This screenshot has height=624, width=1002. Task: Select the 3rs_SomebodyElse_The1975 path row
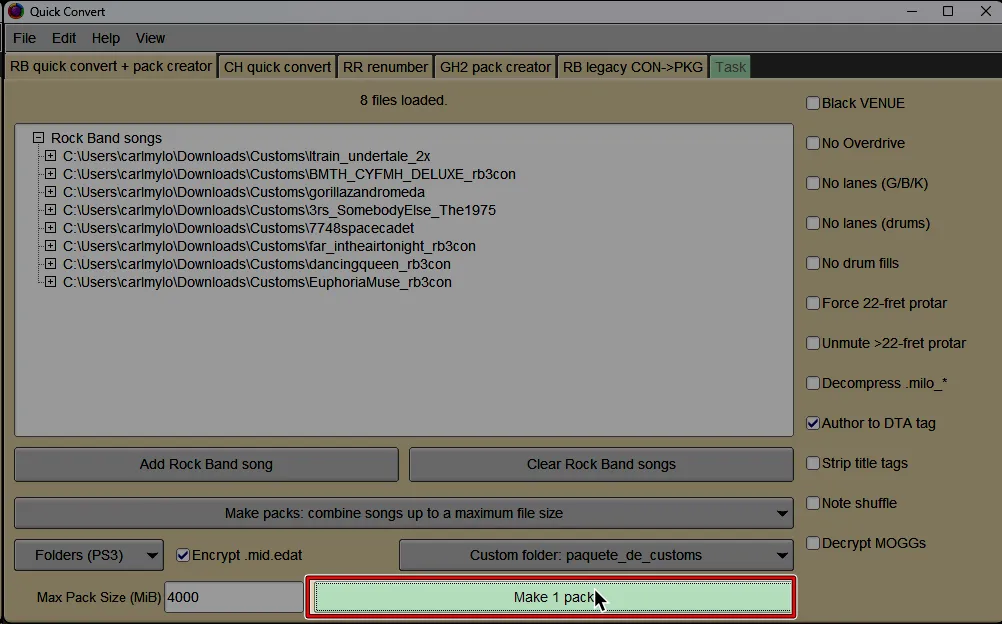coord(279,210)
